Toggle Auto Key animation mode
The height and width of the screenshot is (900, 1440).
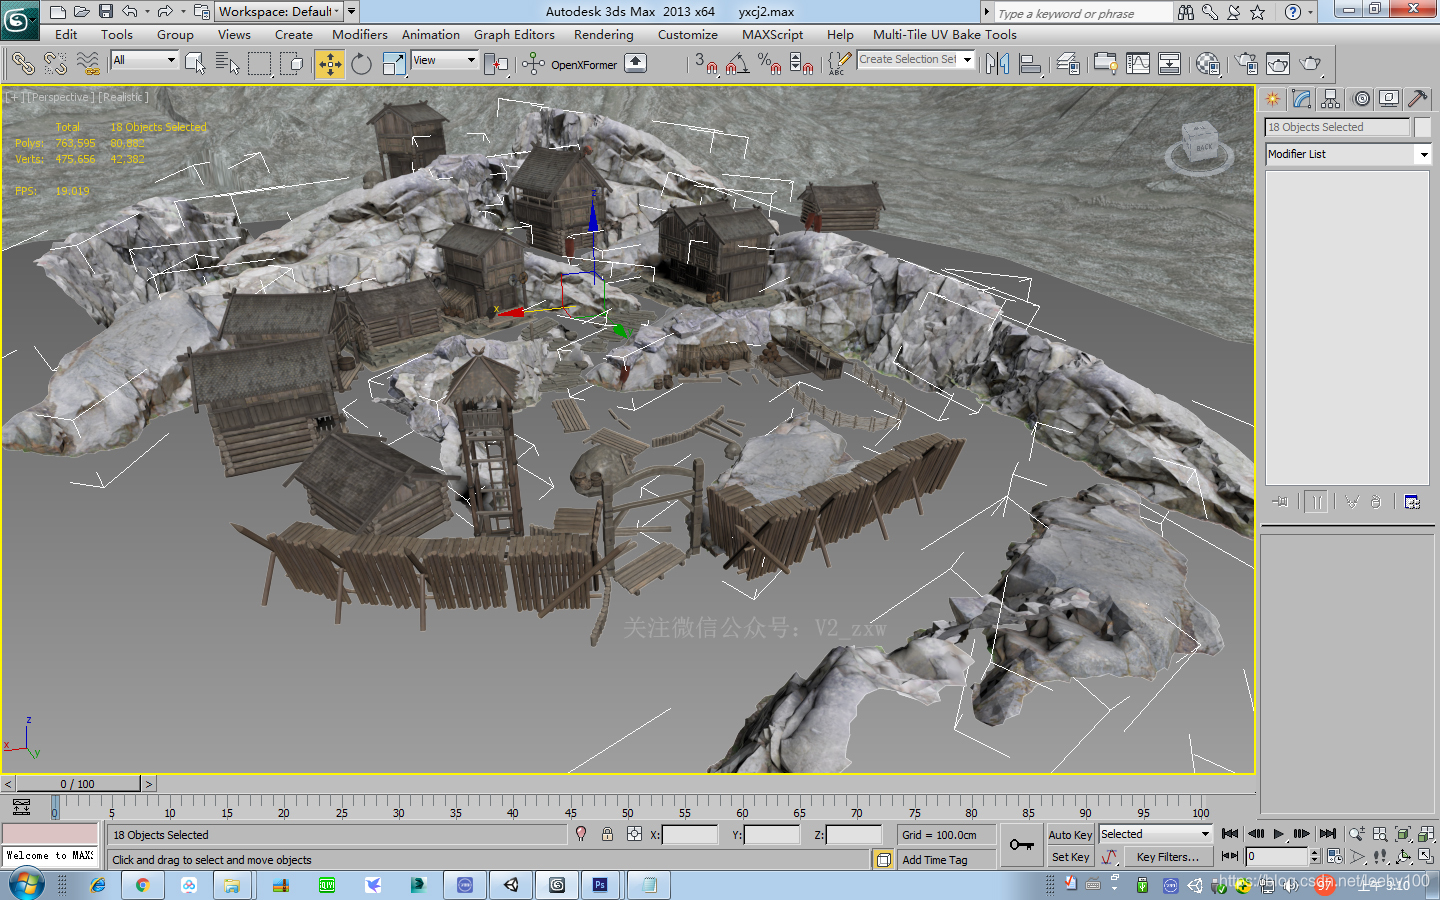click(1070, 835)
